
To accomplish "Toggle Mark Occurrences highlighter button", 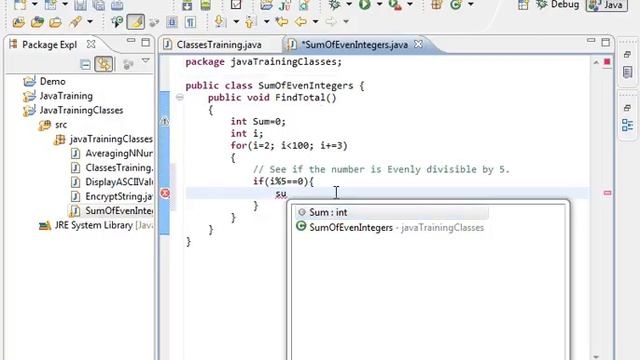I will pos(136,22).
